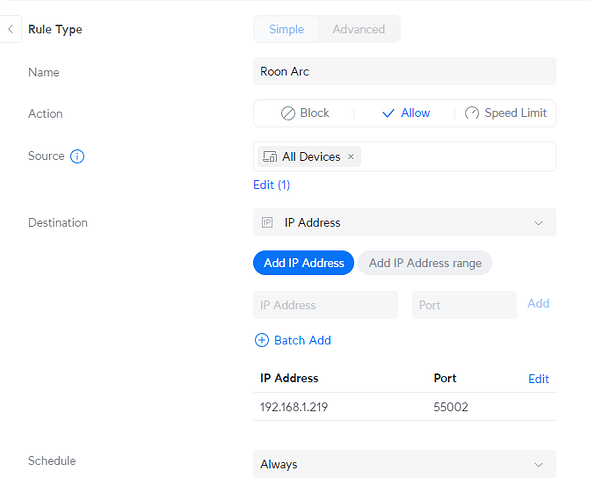Click the Port input field

pos(464,305)
